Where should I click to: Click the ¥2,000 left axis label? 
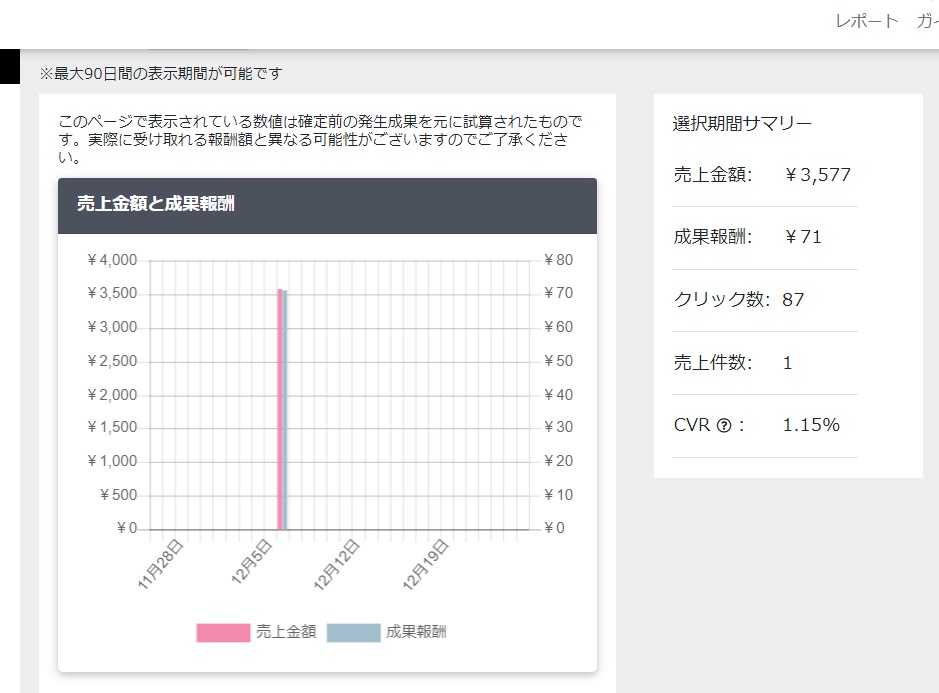112,395
